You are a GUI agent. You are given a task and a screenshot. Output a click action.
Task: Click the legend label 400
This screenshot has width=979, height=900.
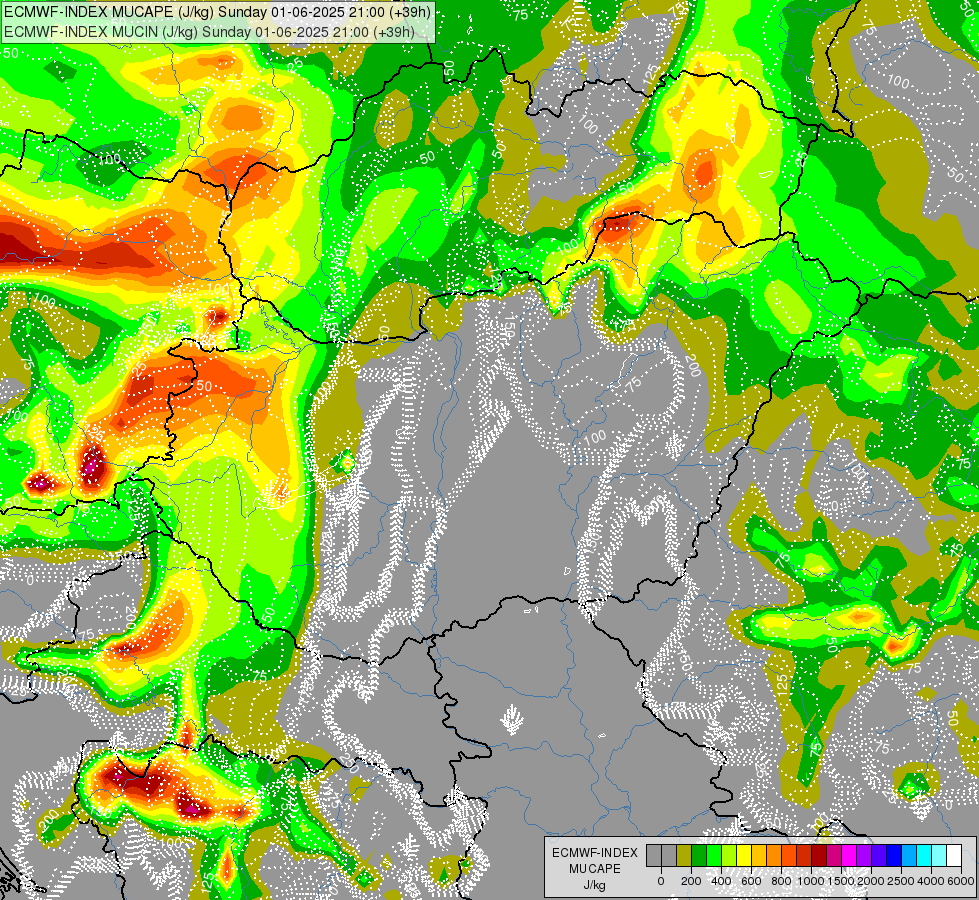coord(721,881)
